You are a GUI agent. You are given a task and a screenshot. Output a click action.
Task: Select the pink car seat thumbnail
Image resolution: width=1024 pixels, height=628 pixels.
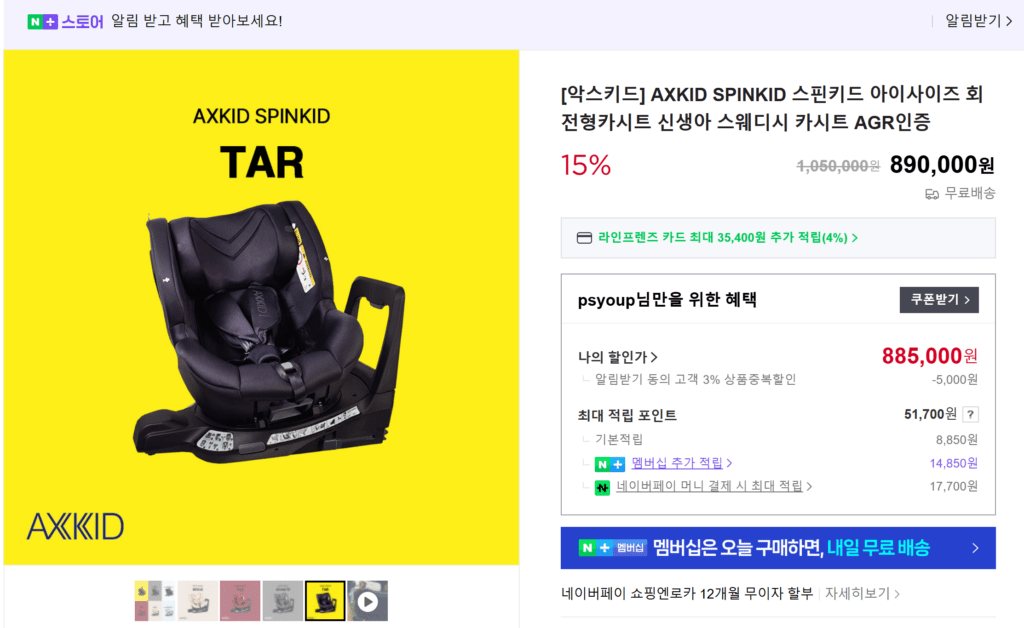(240, 601)
